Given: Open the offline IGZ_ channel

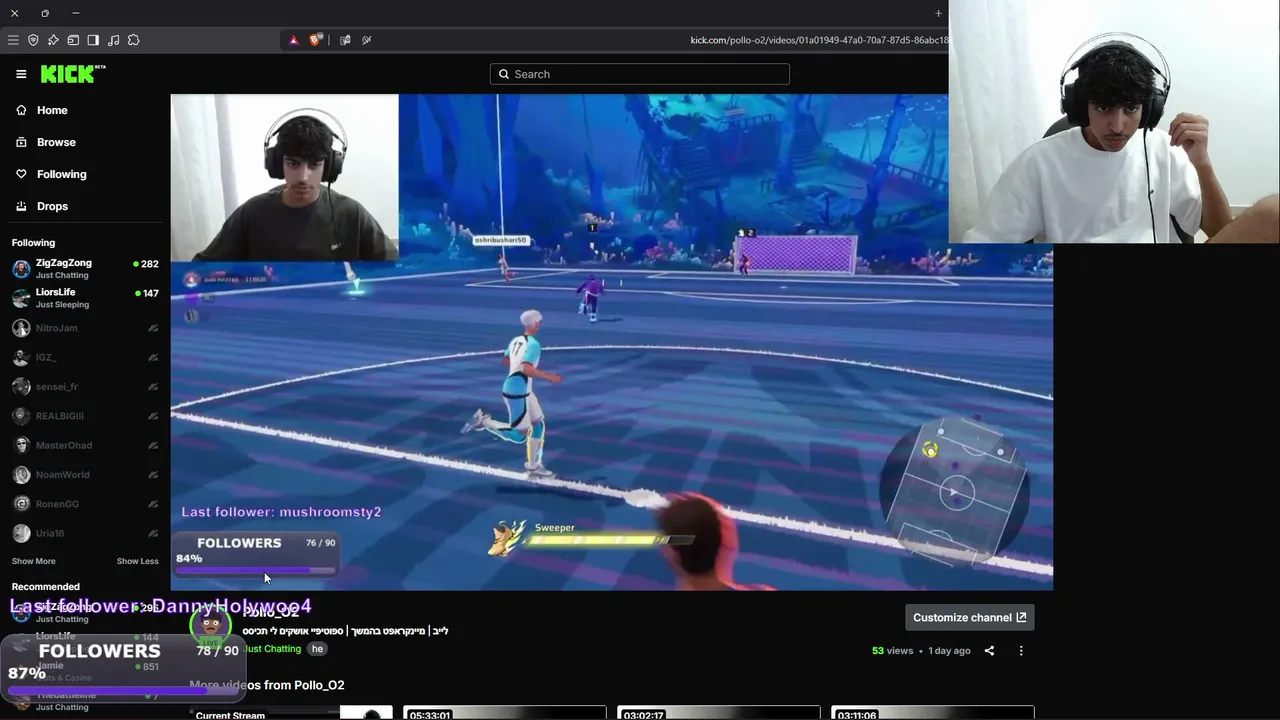Looking at the screenshot, I should pyautogui.click(x=85, y=357).
